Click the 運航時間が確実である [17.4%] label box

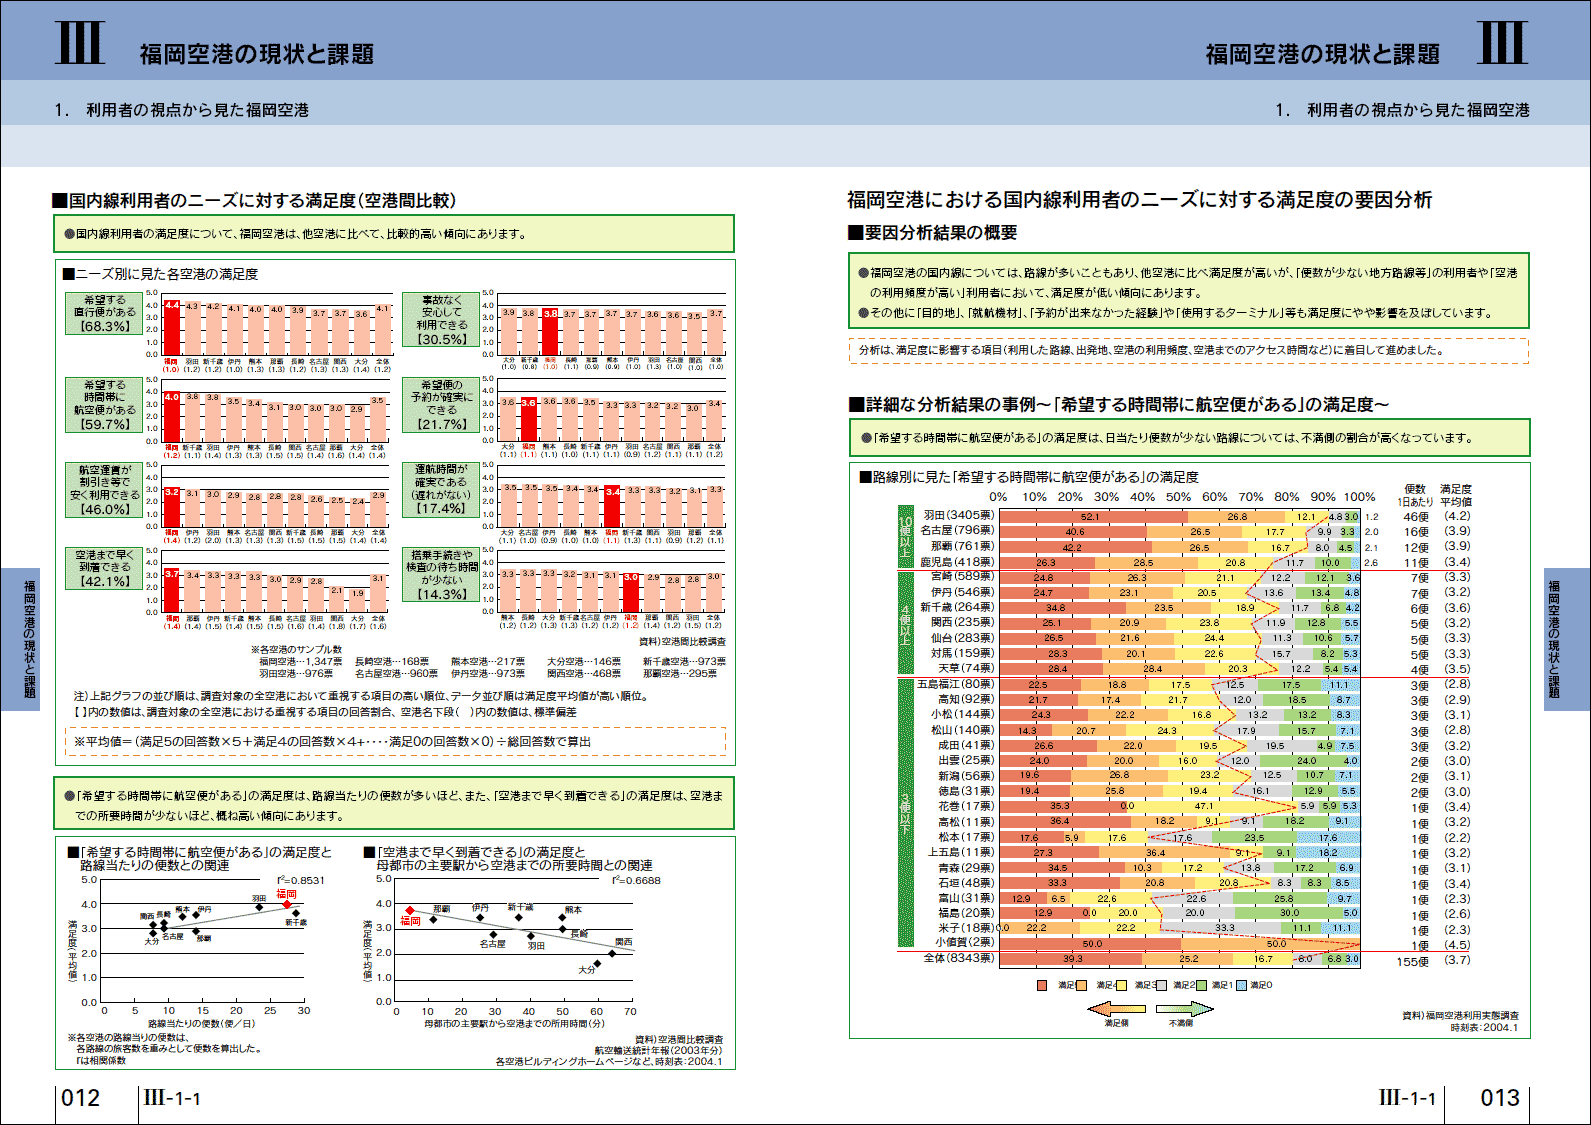pos(441,489)
